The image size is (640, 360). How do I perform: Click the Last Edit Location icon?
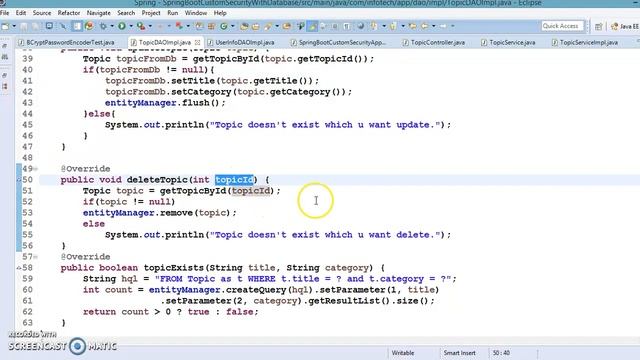[413, 26]
